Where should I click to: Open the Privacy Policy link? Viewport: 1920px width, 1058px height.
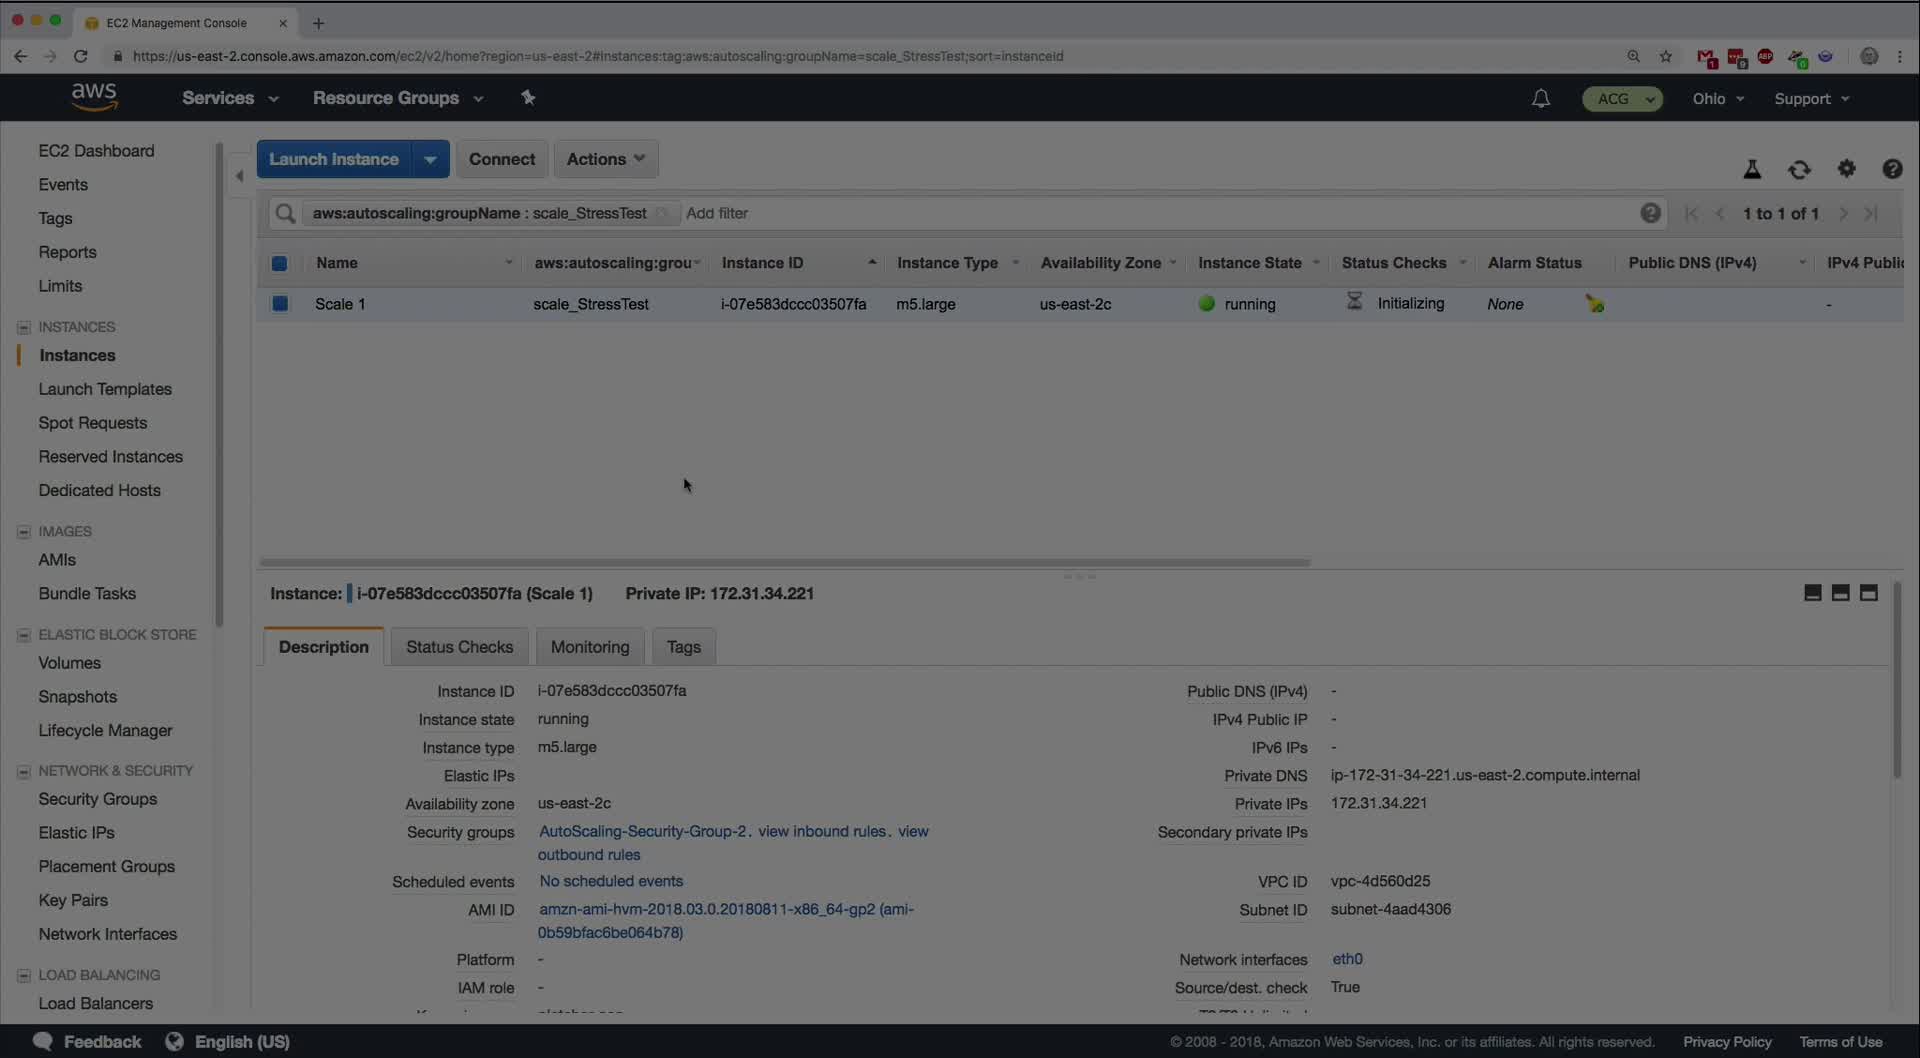point(1727,1042)
